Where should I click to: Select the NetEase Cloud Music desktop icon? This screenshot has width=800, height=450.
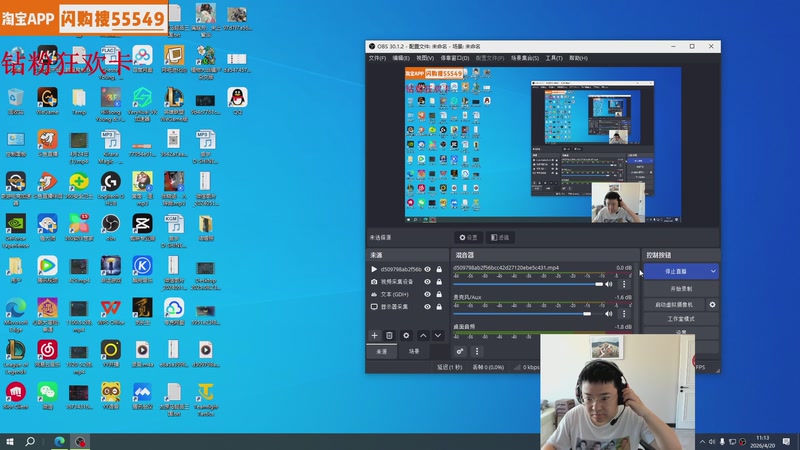pos(47,354)
